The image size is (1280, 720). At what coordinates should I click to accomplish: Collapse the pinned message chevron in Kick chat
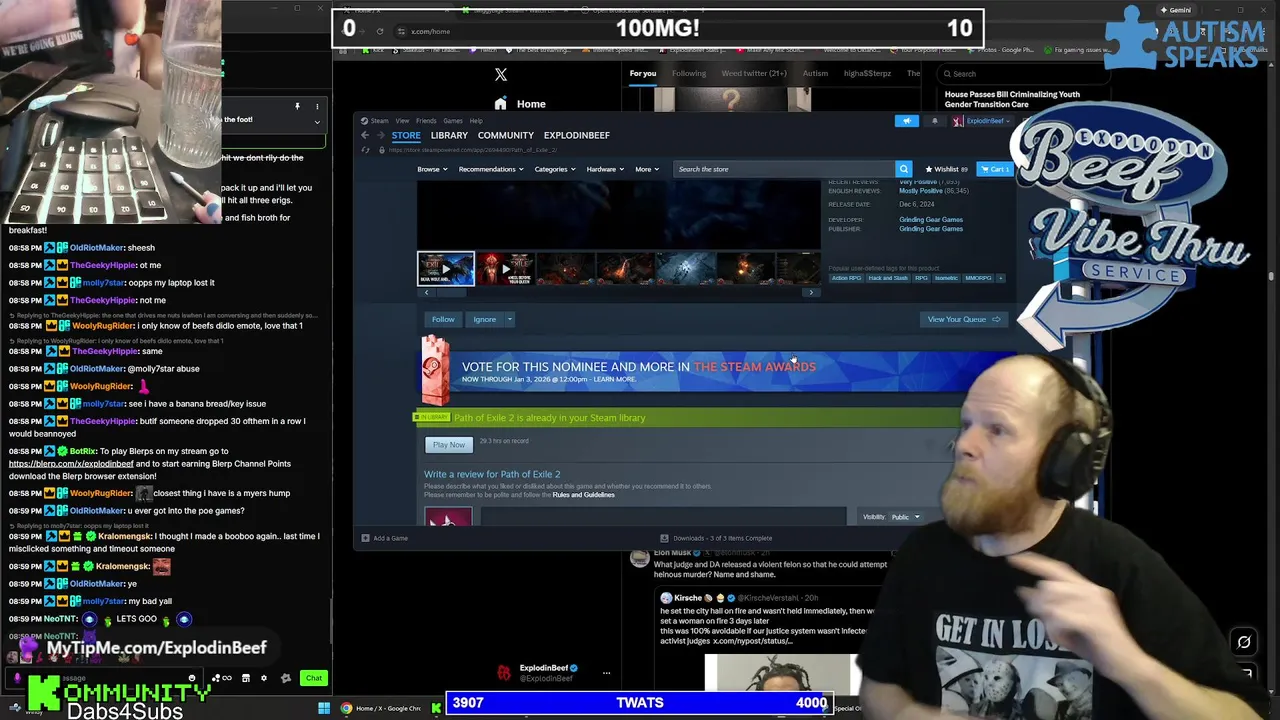[x=317, y=122]
